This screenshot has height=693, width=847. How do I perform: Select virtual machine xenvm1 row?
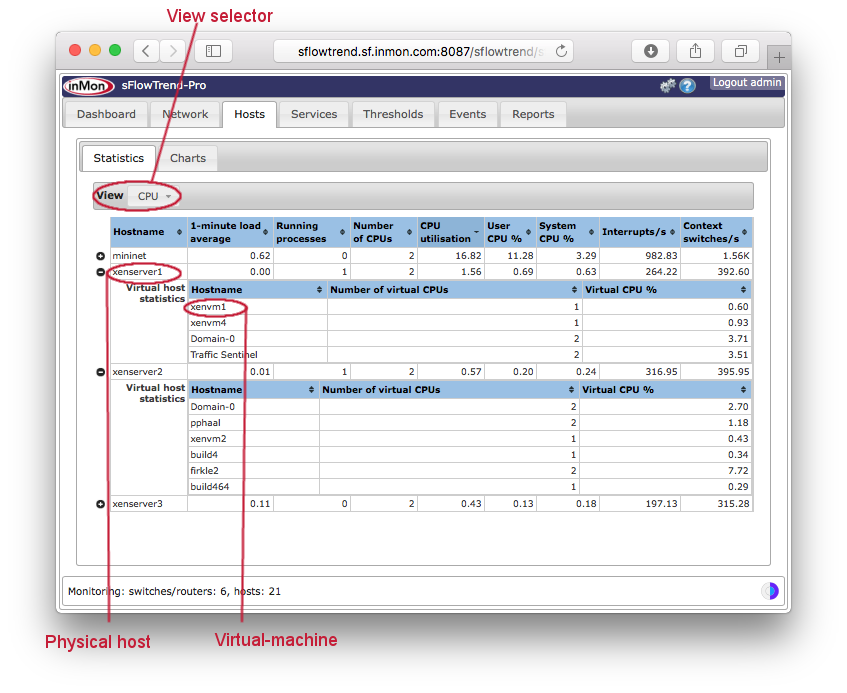[469, 307]
